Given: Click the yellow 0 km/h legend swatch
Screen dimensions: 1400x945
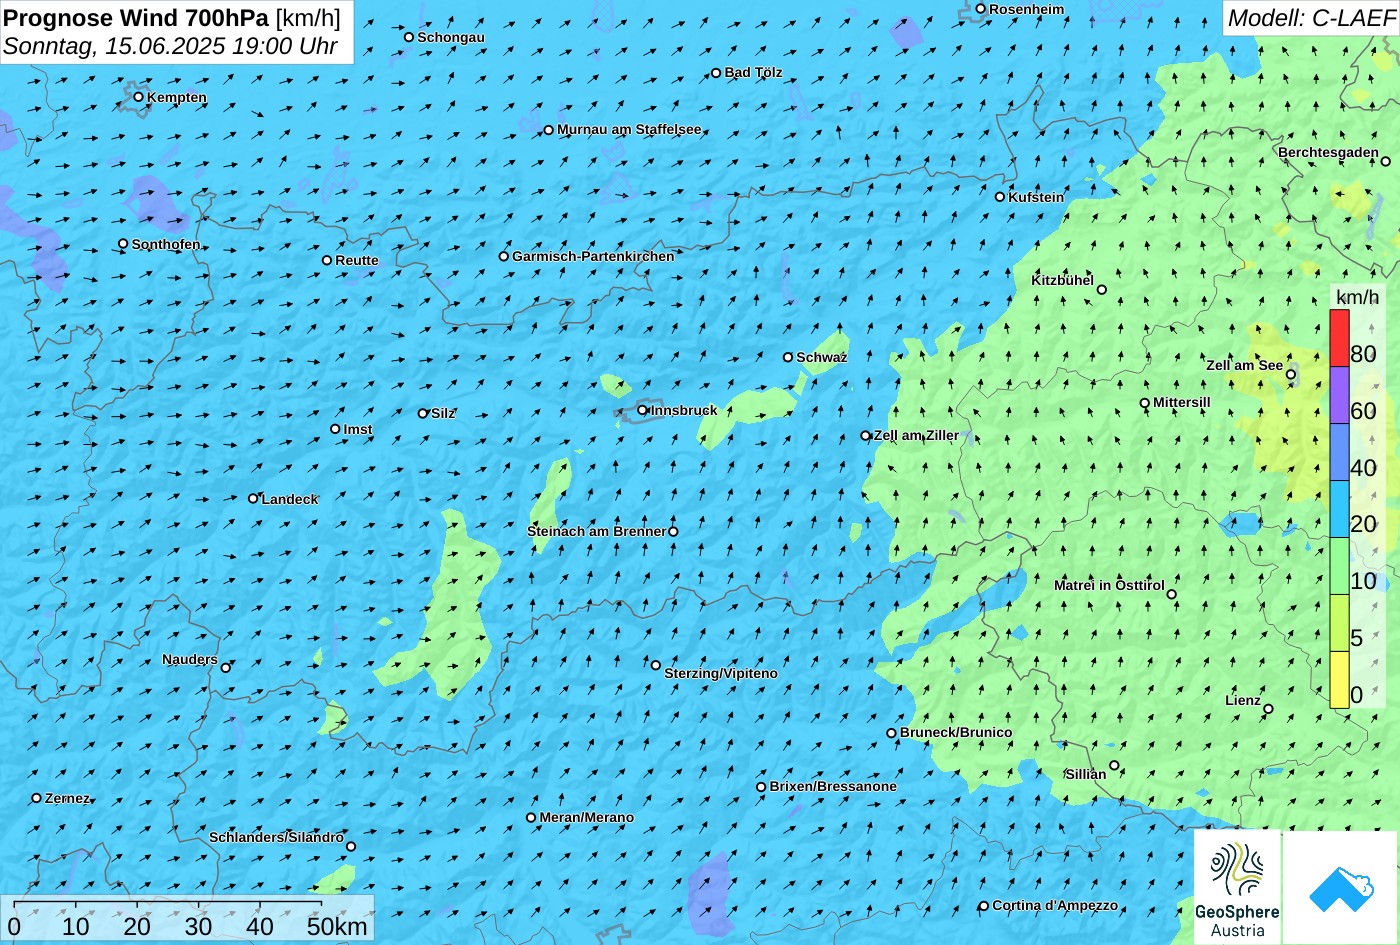Looking at the screenshot, I should [x=1339, y=680].
